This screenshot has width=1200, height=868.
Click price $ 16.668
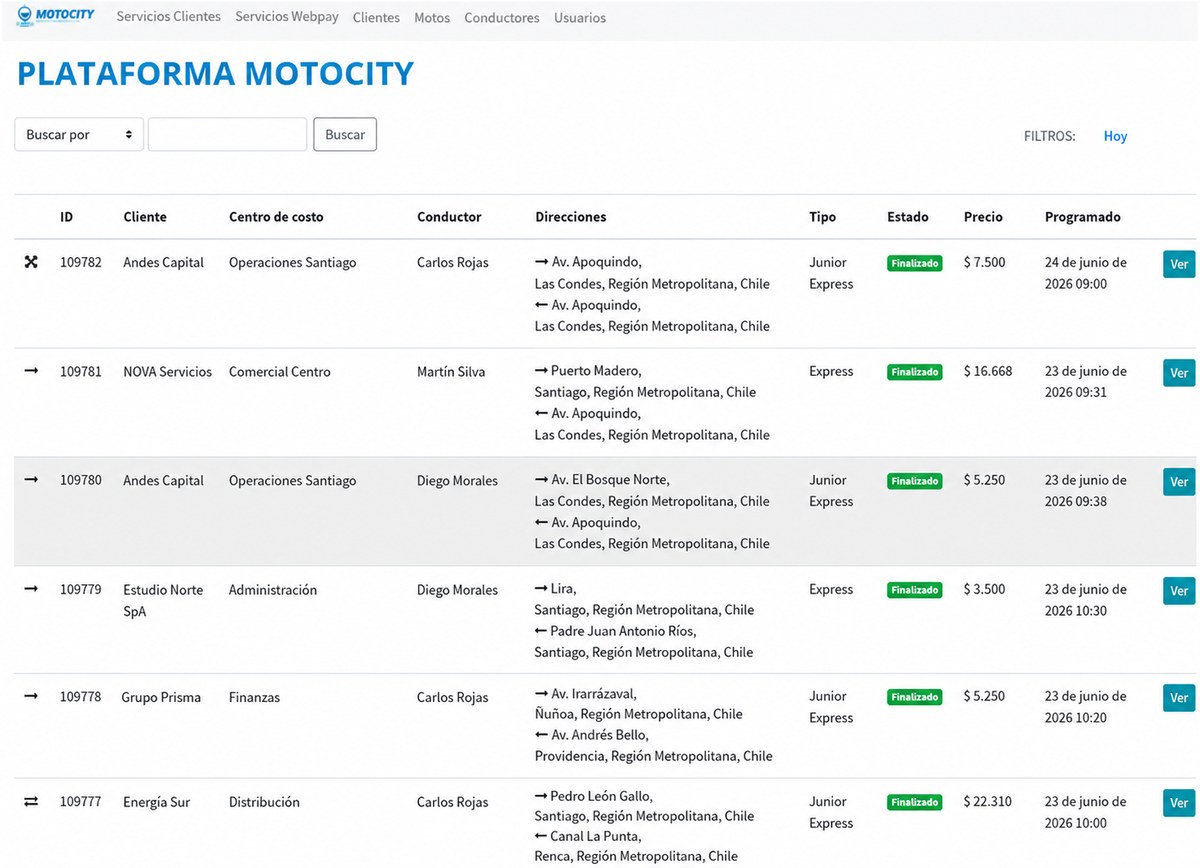[x=988, y=371]
